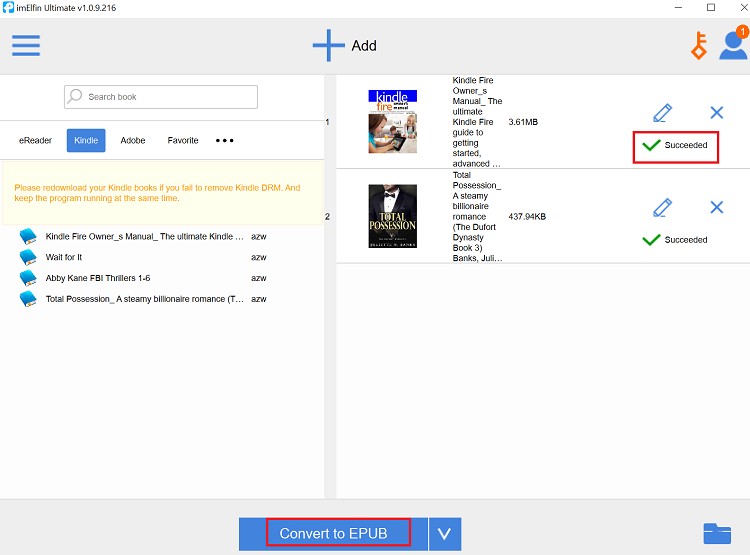Viewport: 750px width, 555px height.
Task: Click Succeeded status of Total Possession
Action: [x=674, y=240]
